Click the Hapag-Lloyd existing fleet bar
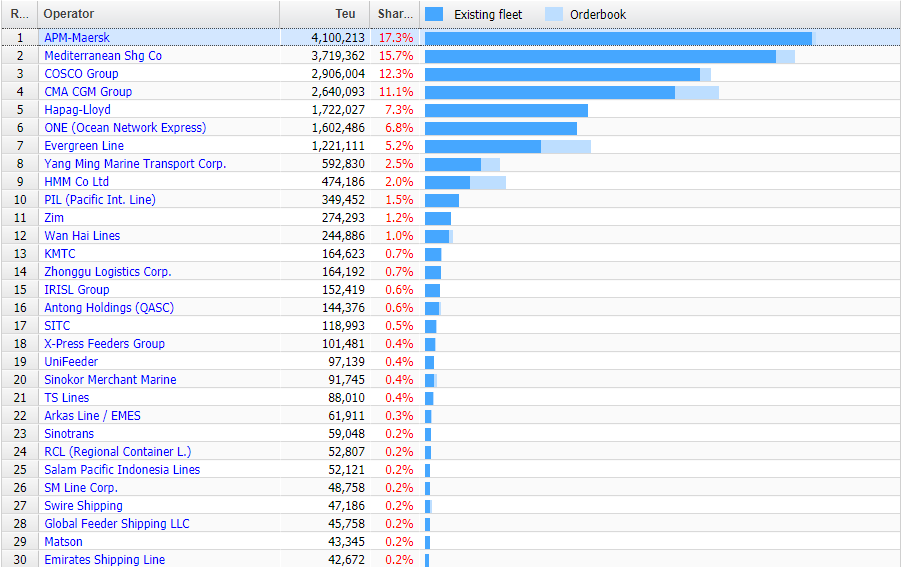The image size is (901, 573). pyautogui.click(x=506, y=110)
